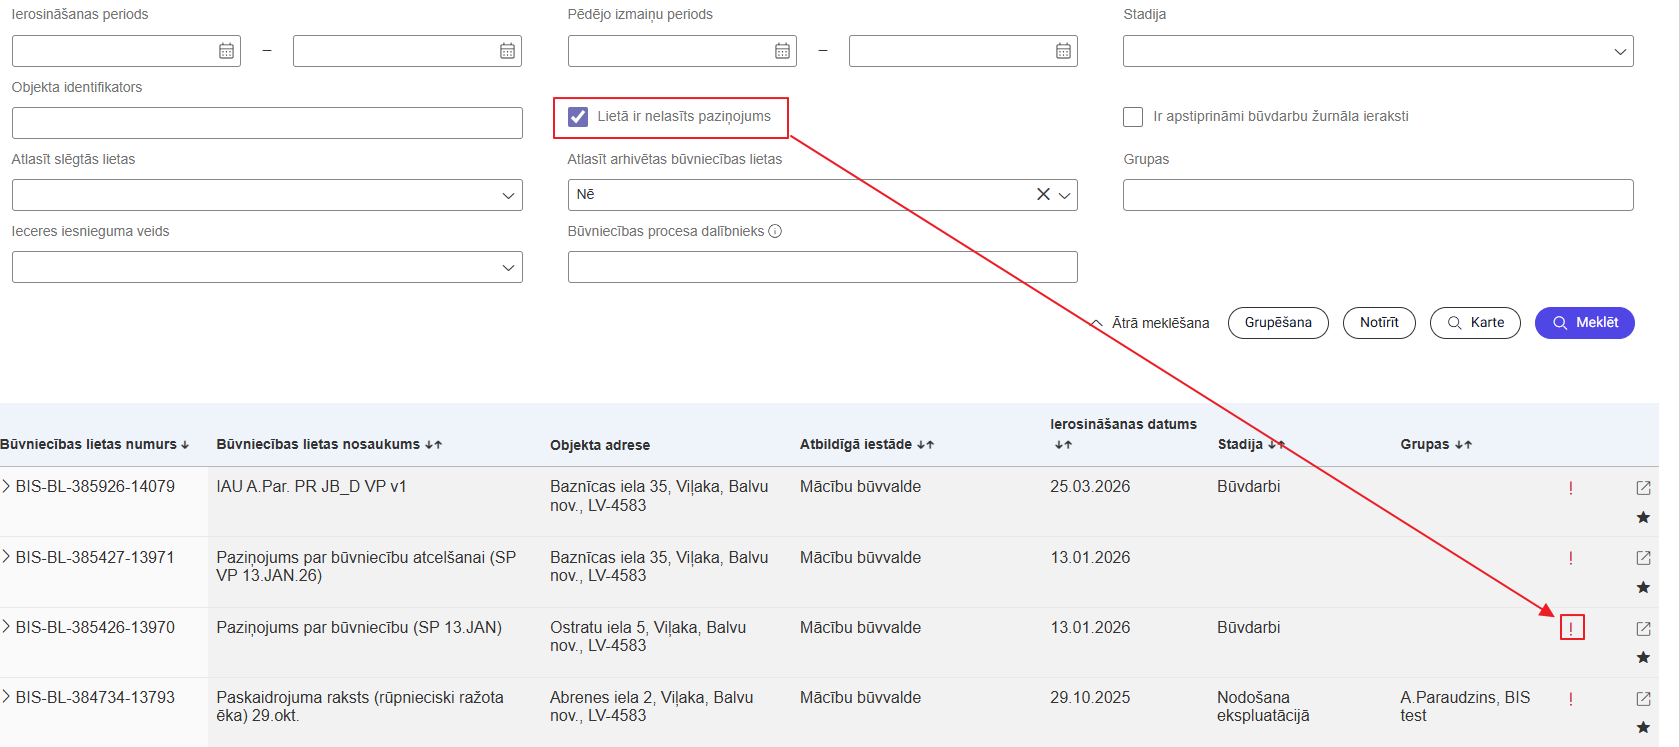Mark BIS-BL-385427-13971 as favorite with star

1643,587
